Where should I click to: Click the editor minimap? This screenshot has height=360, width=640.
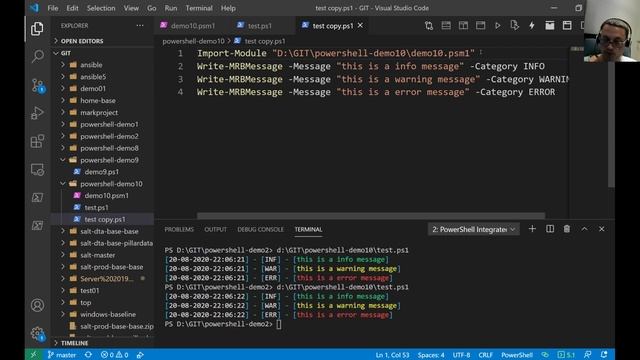click(x=576, y=49)
